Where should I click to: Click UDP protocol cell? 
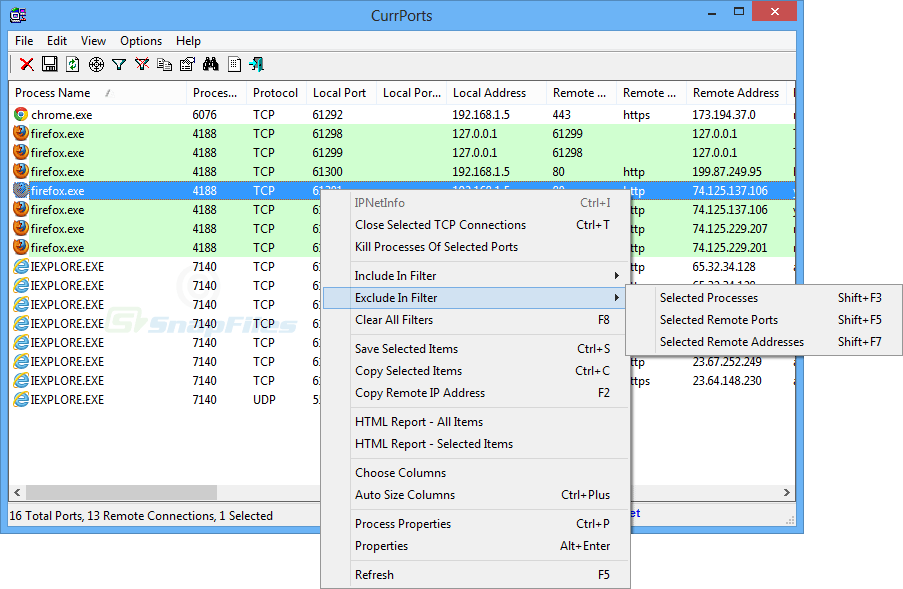[264, 400]
